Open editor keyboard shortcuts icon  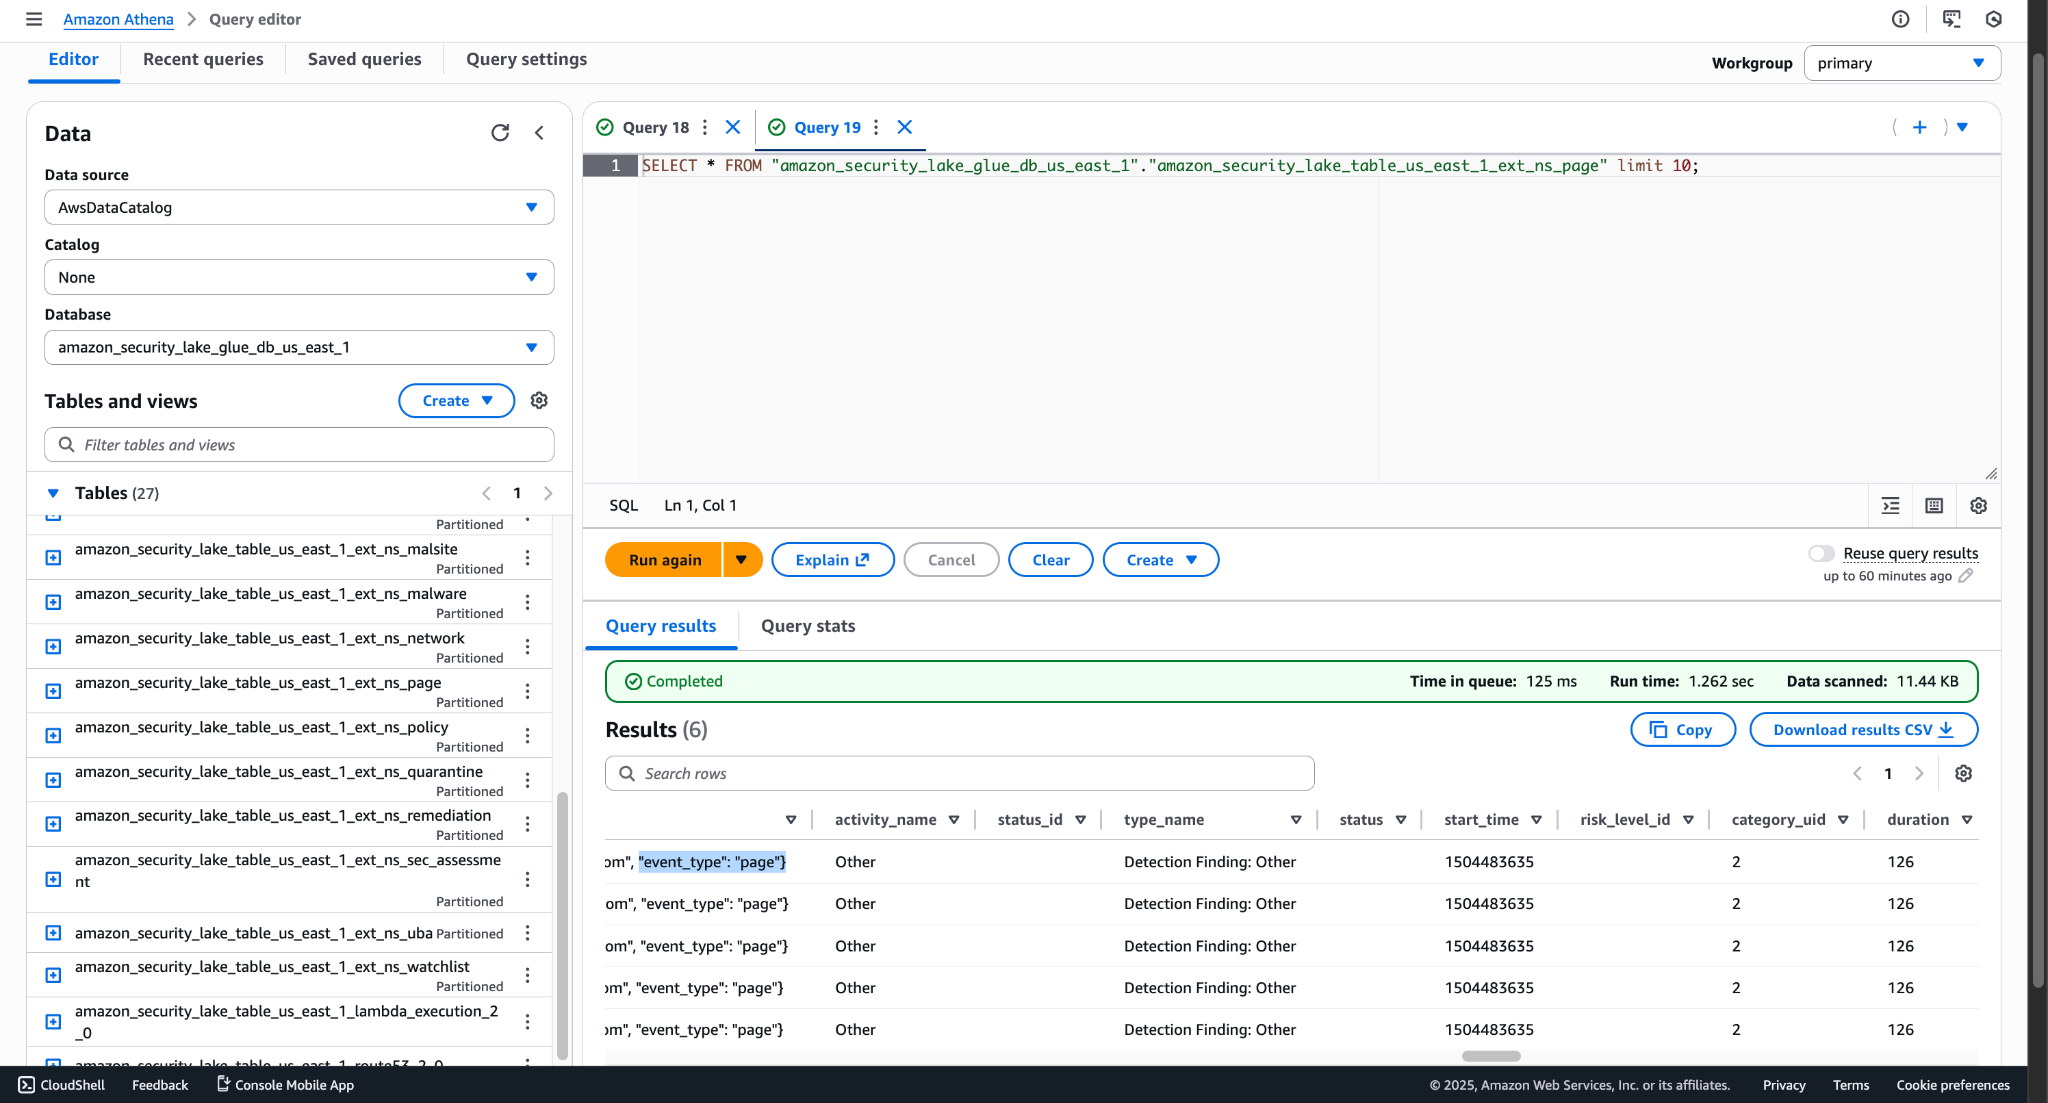pyautogui.click(x=1934, y=506)
